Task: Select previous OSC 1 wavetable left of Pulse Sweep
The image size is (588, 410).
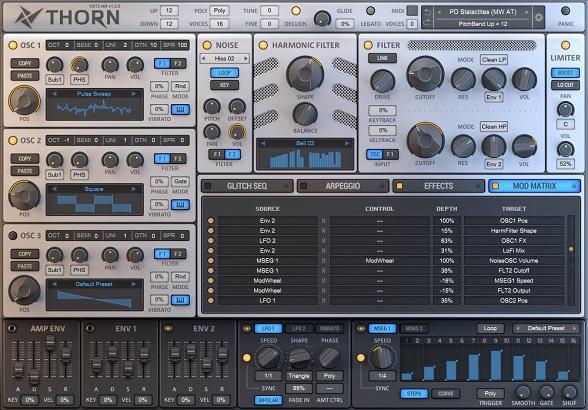Action: coord(55,94)
